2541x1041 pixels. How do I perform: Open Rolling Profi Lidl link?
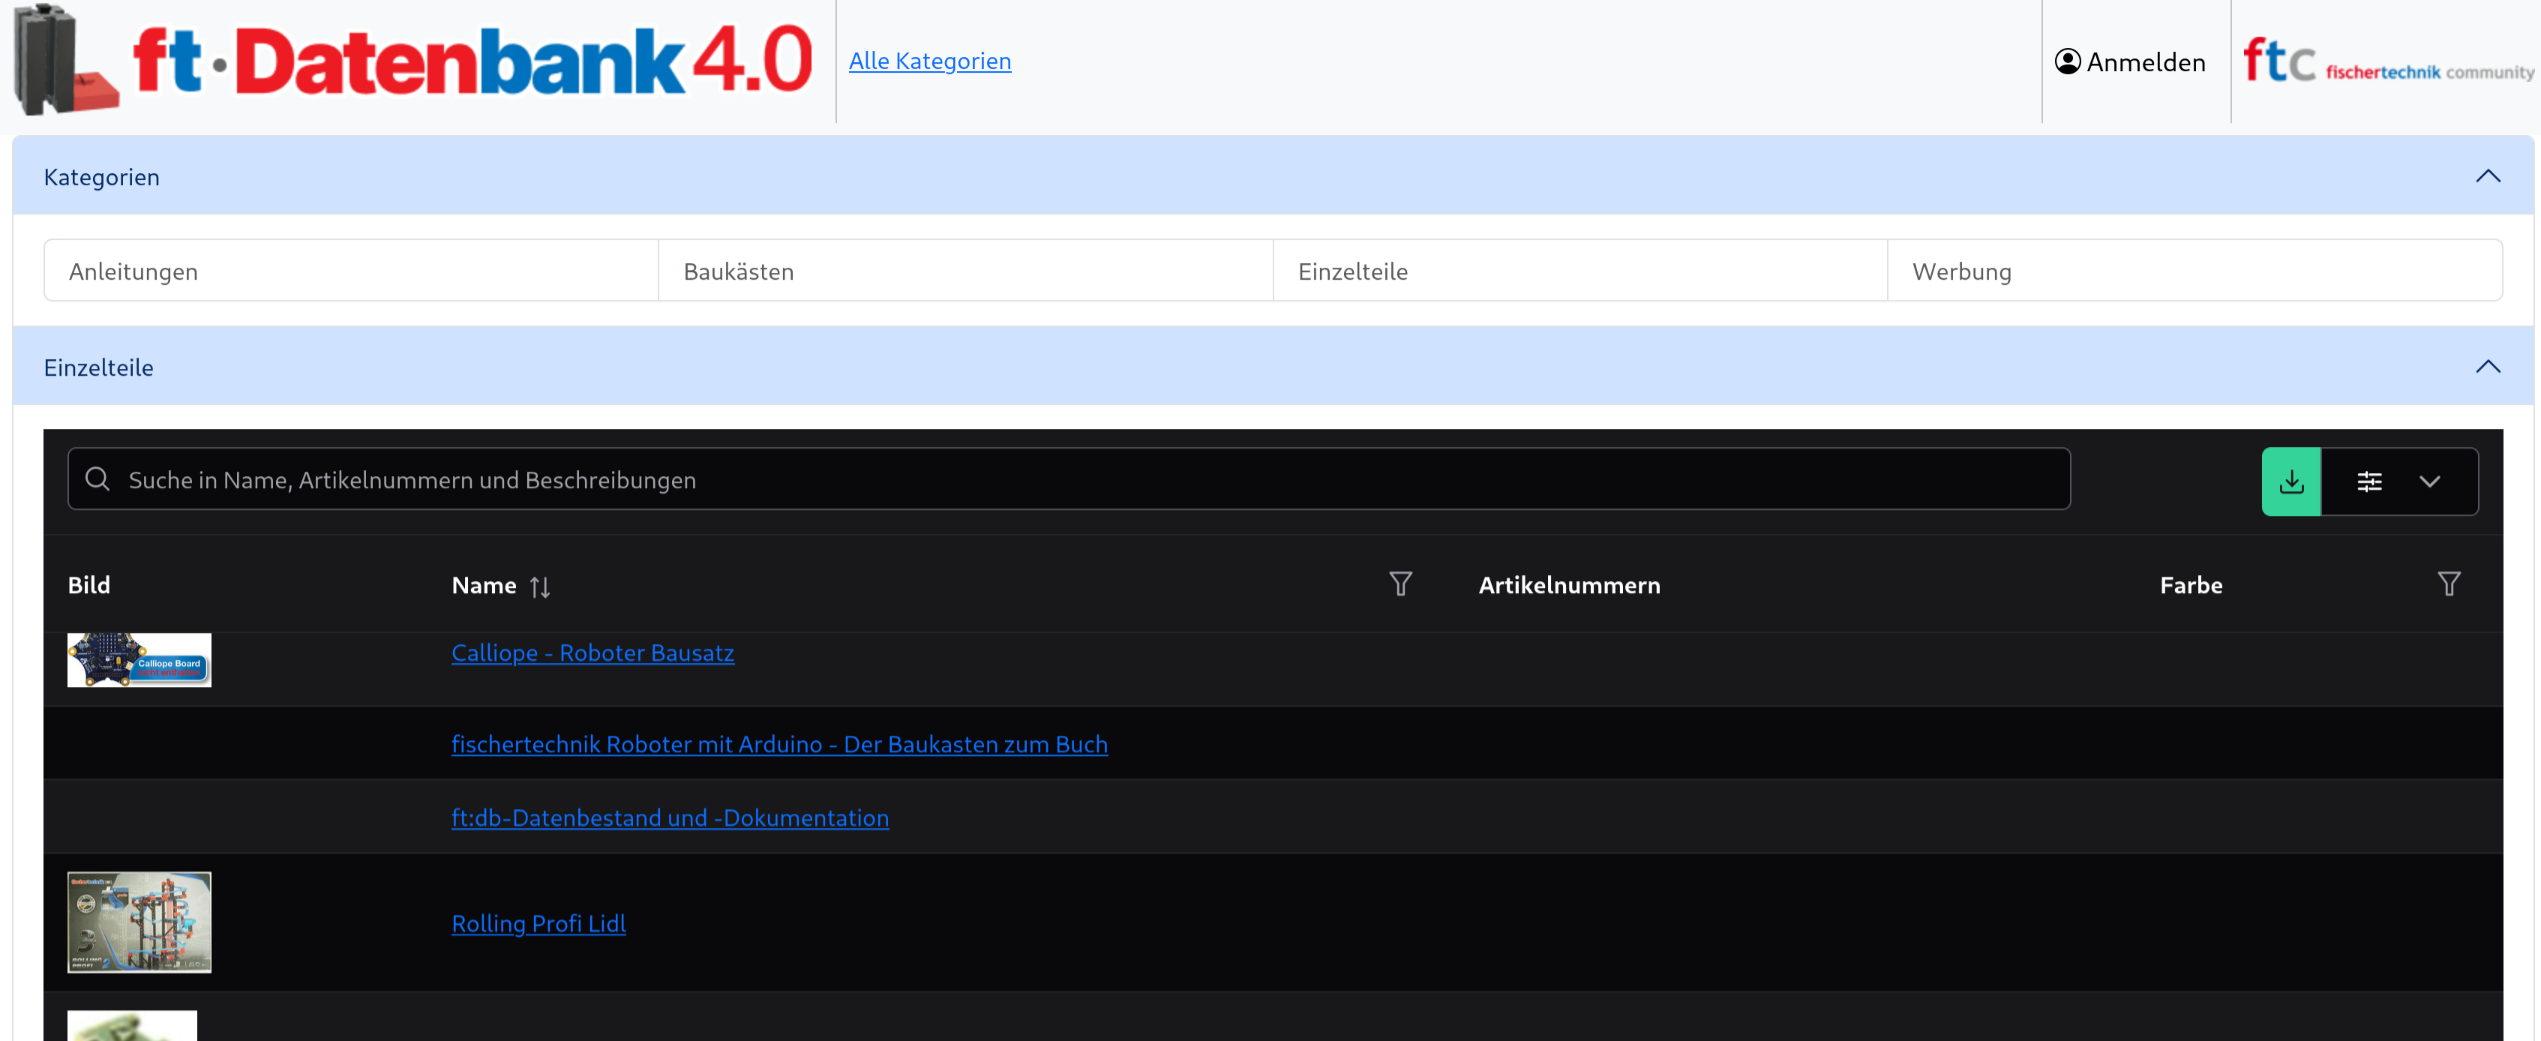pyautogui.click(x=538, y=923)
